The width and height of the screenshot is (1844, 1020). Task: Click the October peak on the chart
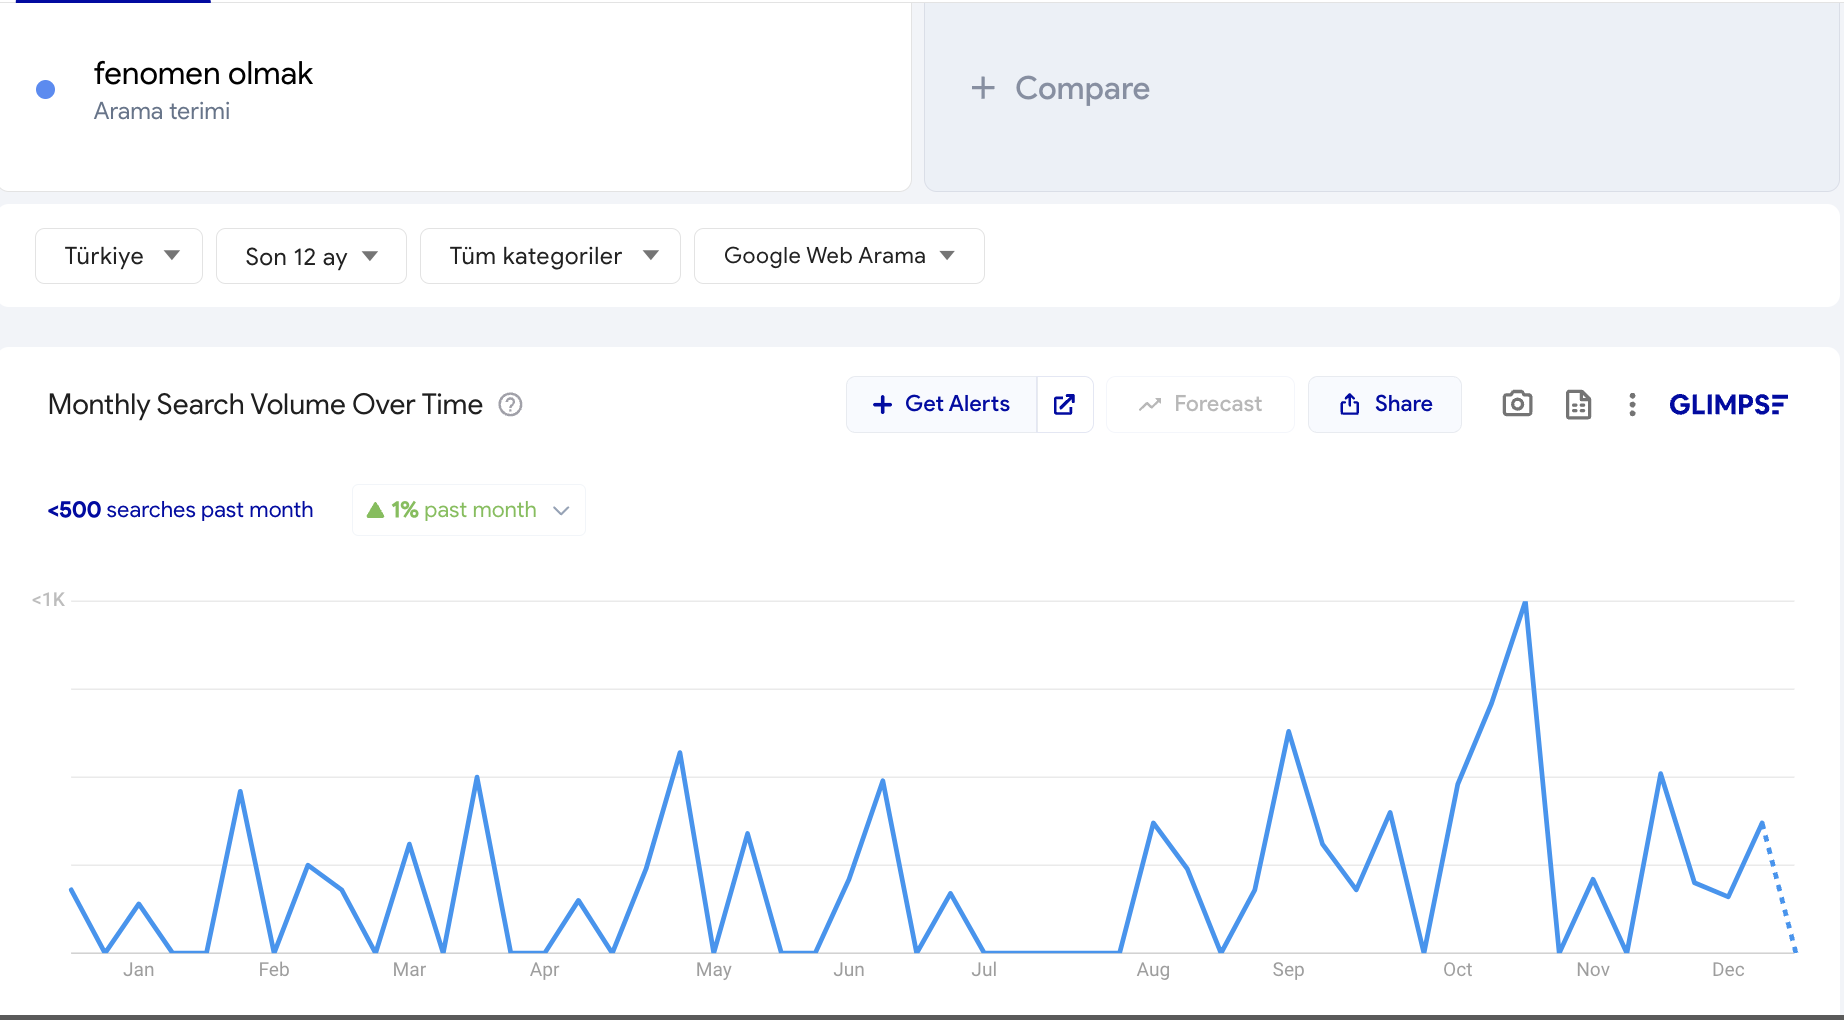point(1524,603)
